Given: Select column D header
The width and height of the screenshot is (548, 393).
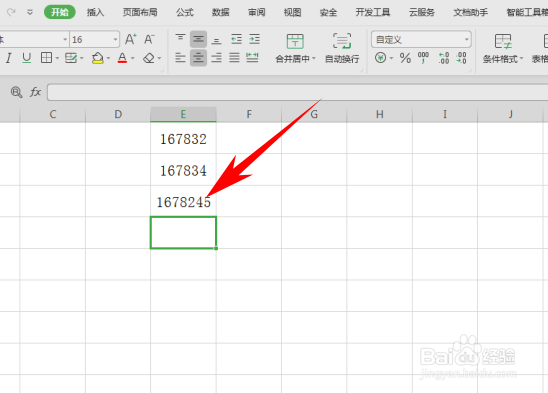Looking at the screenshot, I should point(118,114).
